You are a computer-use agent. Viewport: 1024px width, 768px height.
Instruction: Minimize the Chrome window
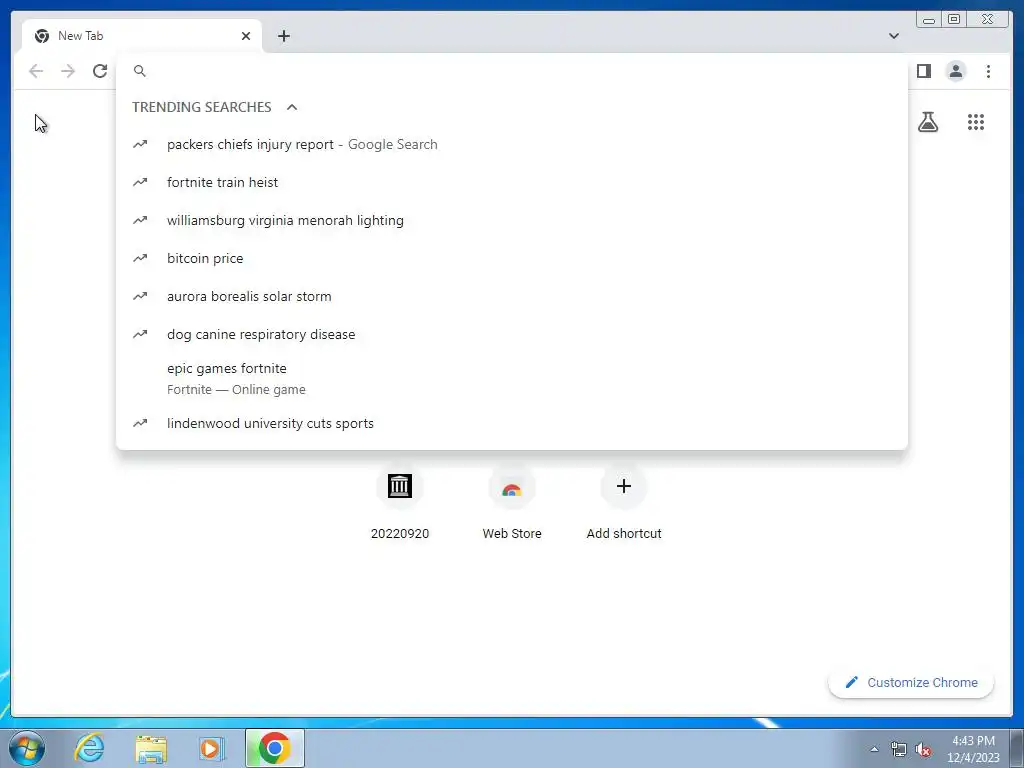coord(929,20)
